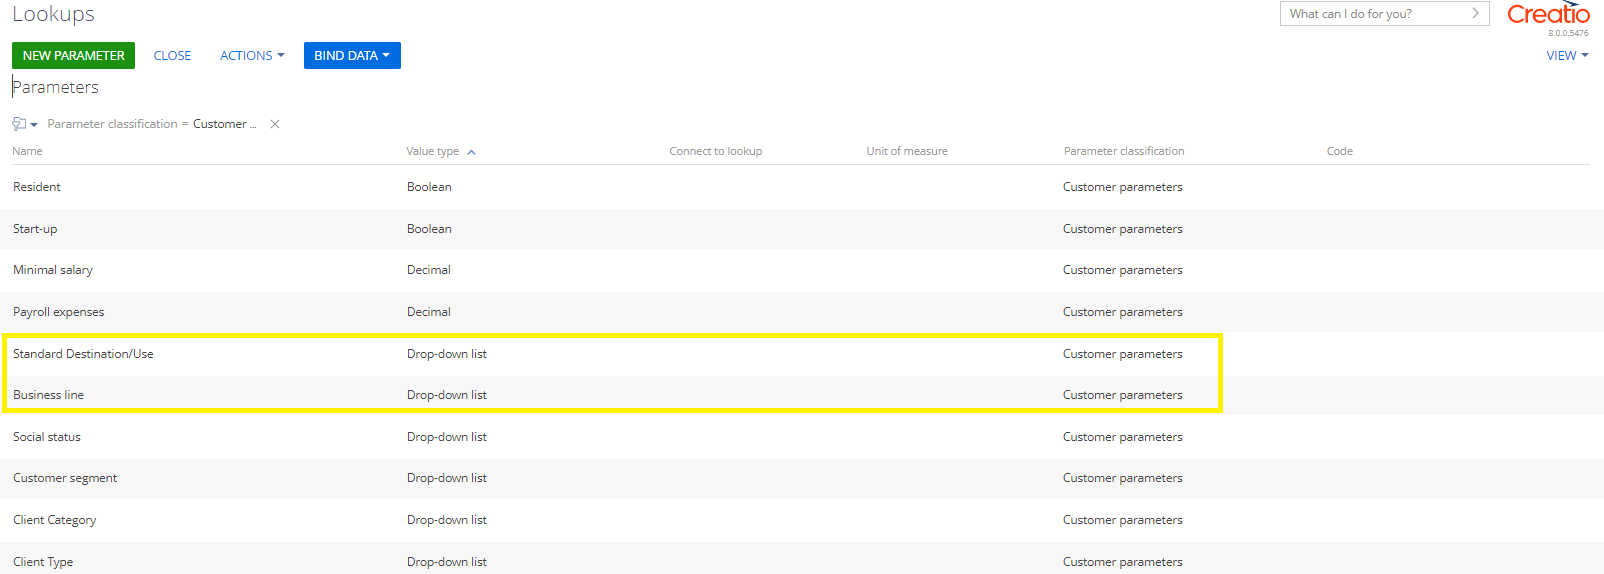Viewport: 1604px width, 574px height.
Task: Focus the 'What can I do for you?' field
Action: point(1375,13)
